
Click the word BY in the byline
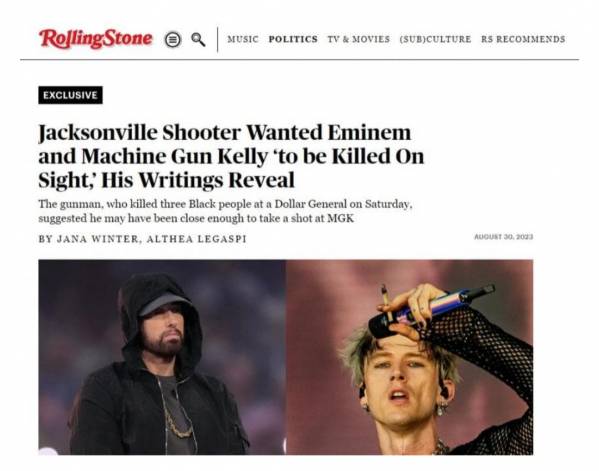[45, 239]
